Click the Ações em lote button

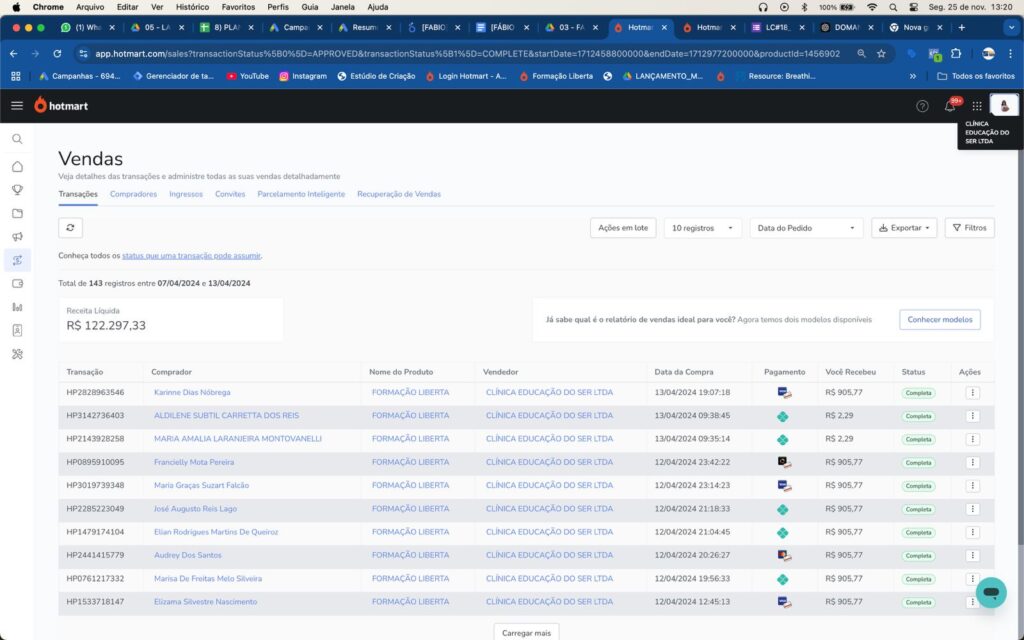tap(623, 228)
